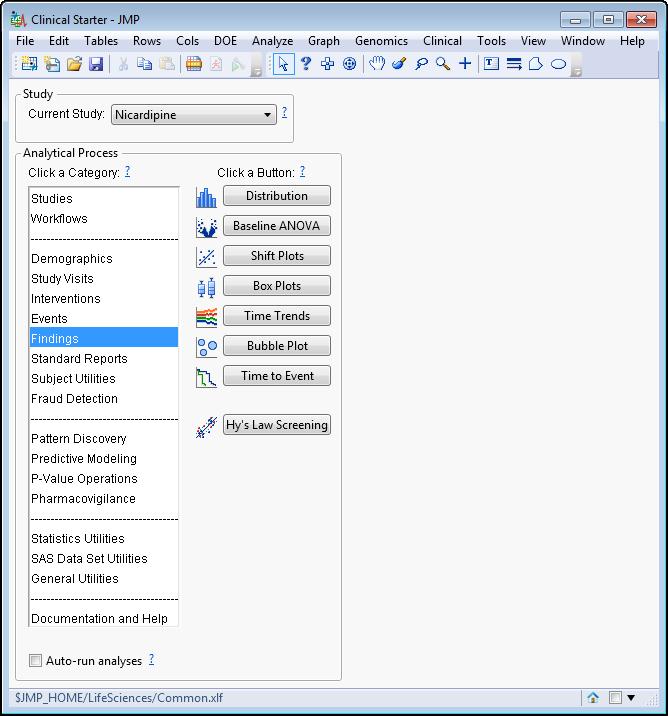The height and width of the screenshot is (716, 668).
Task: Click the orange data table grid icon
Action: [194, 63]
